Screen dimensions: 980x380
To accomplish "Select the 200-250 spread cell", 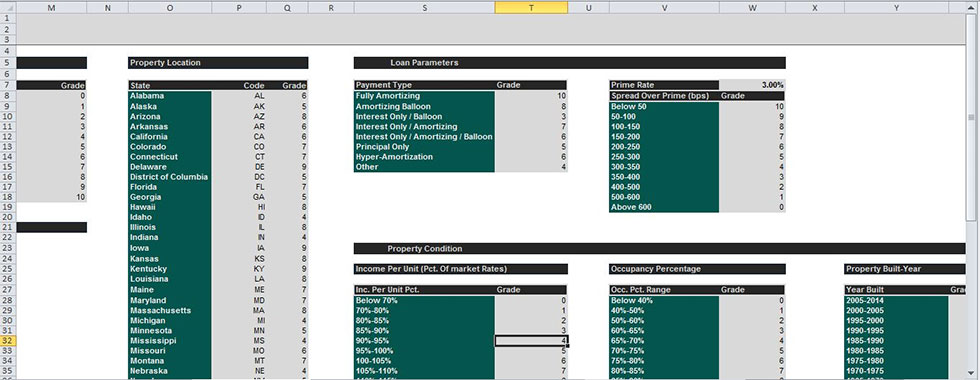I will pyautogui.click(x=664, y=147).
